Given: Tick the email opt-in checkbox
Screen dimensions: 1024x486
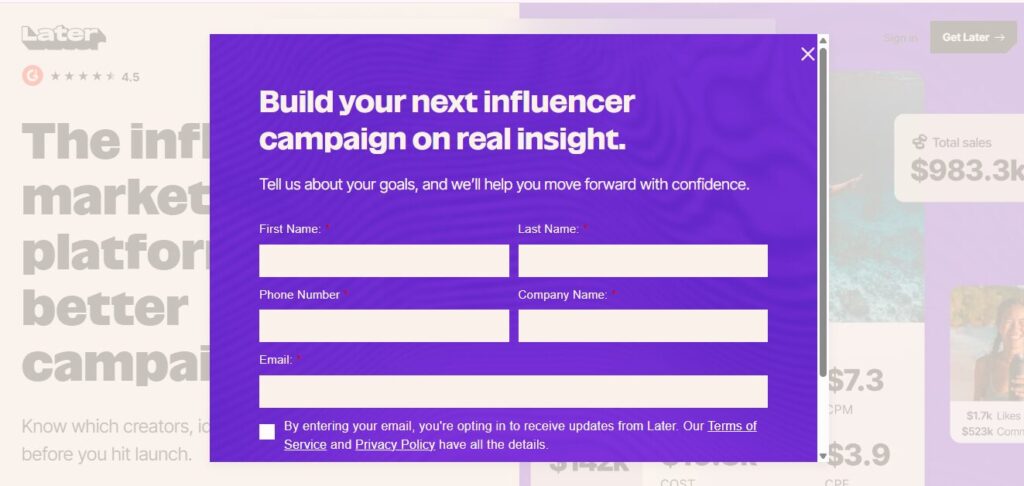Looking at the screenshot, I should tap(267, 432).
